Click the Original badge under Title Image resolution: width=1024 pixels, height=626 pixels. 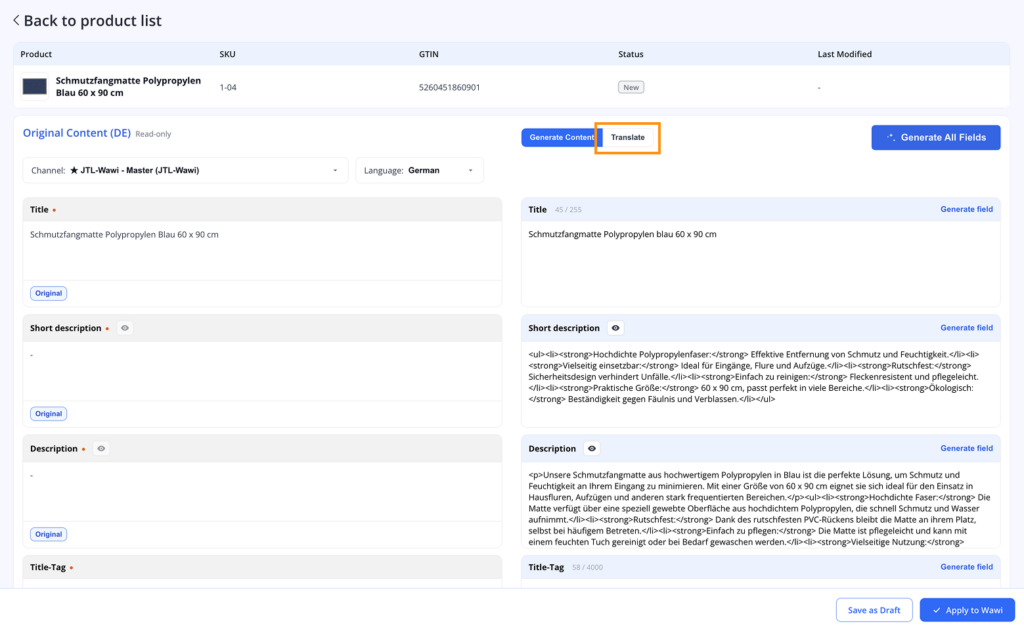point(48,293)
